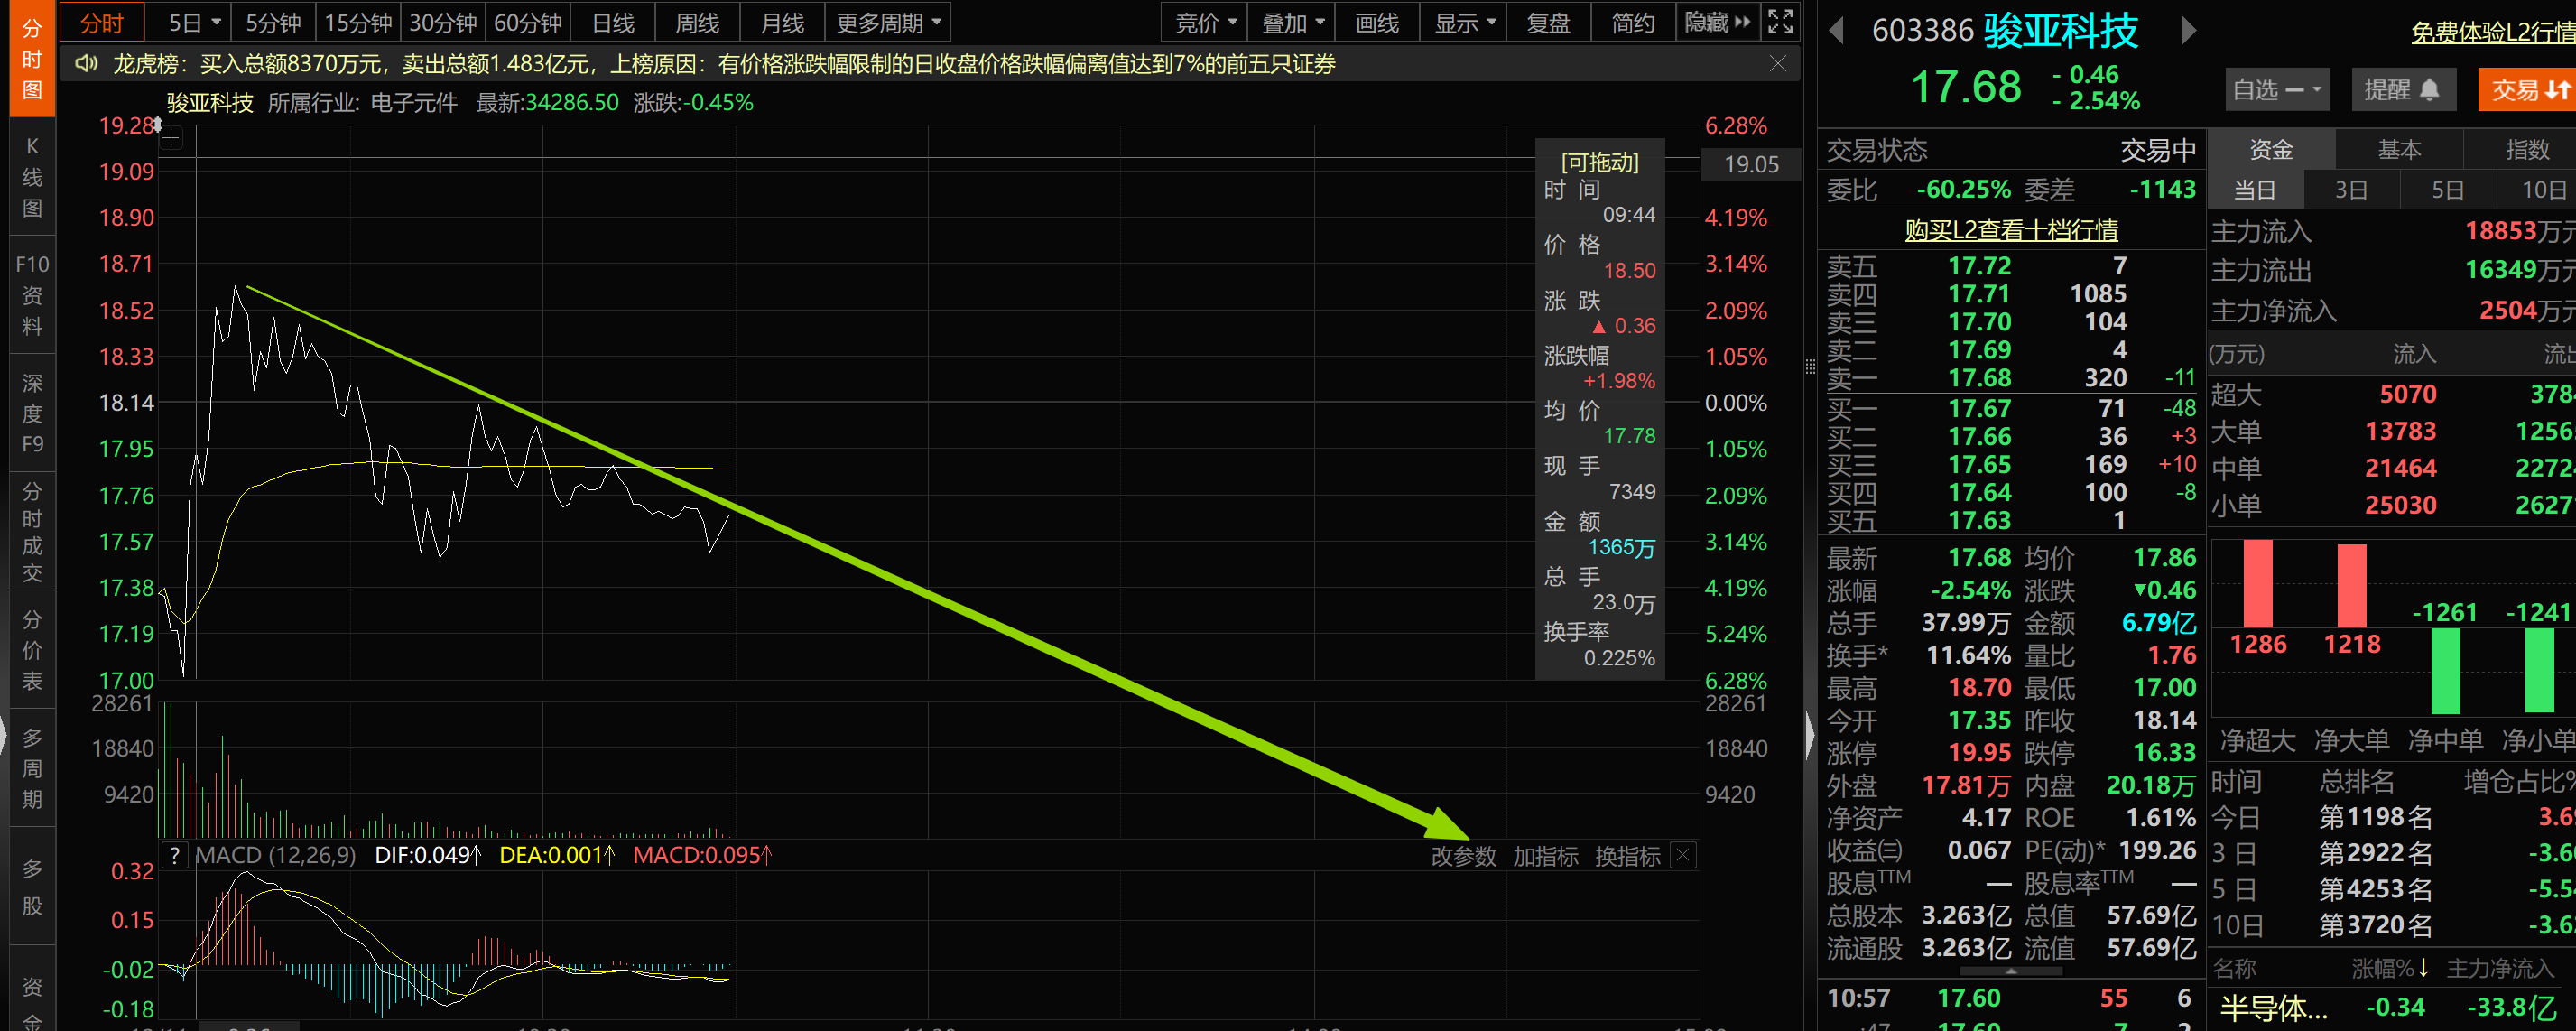2576x1031 pixels.
Task: Go to previous stock arrow
Action: pyautogui.click(x=1836, y=31)
